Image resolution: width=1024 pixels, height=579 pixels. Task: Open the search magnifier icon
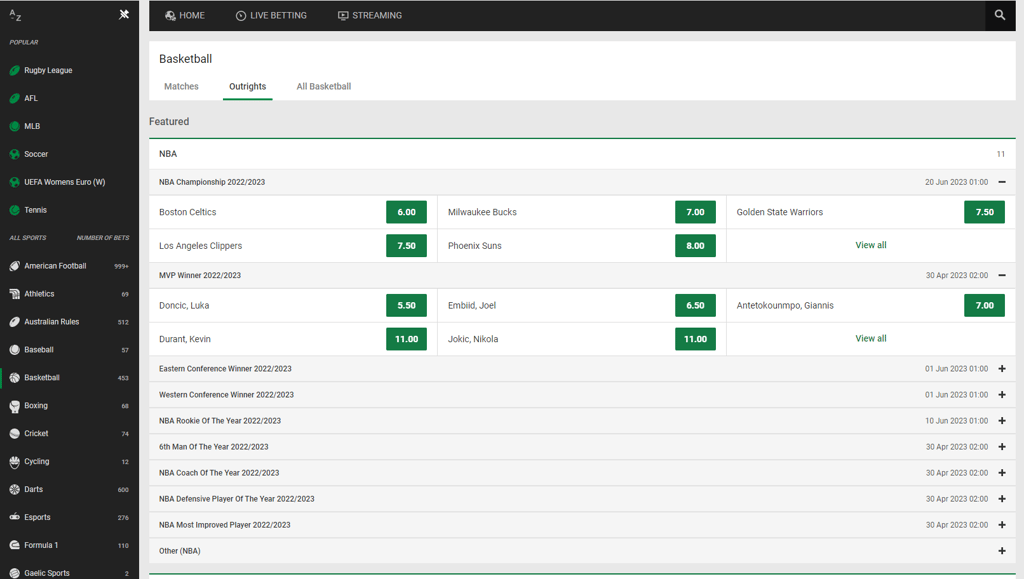coord(999,15)
